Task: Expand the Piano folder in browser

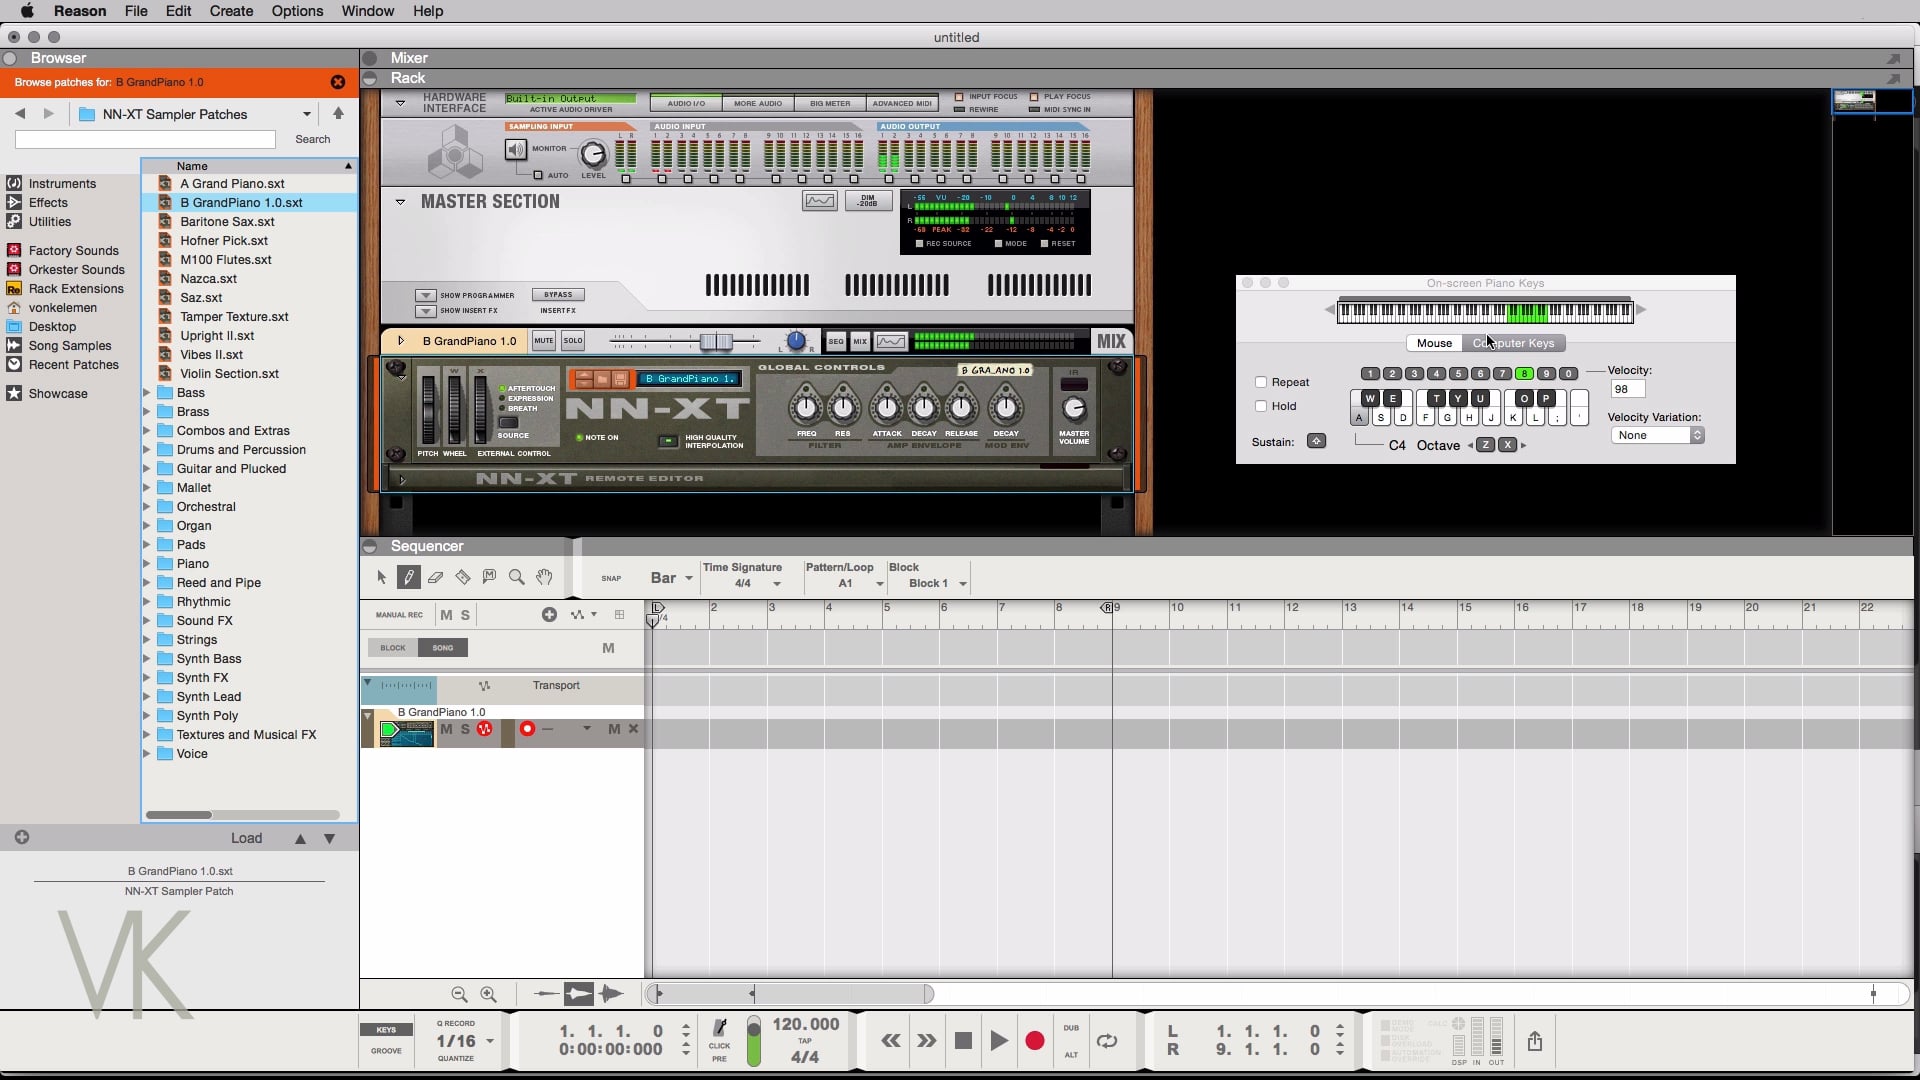Action: coord(147,564)
